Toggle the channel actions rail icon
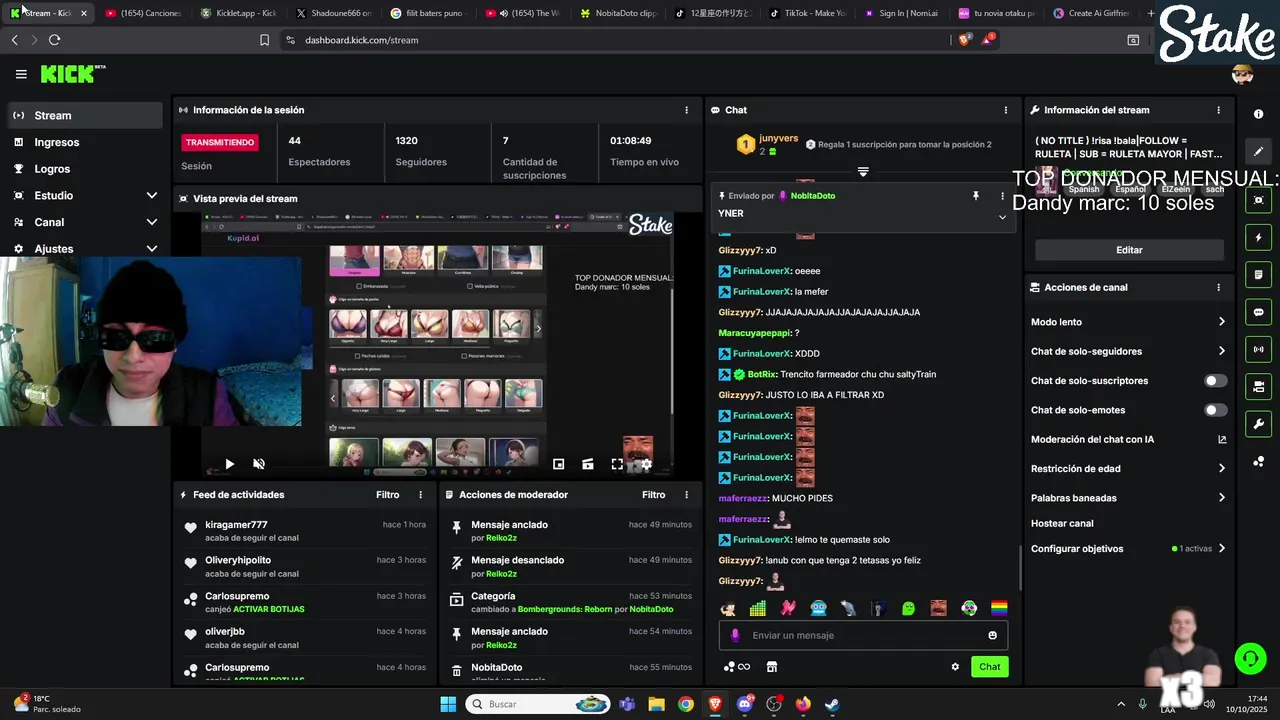 pos(1259,387)
